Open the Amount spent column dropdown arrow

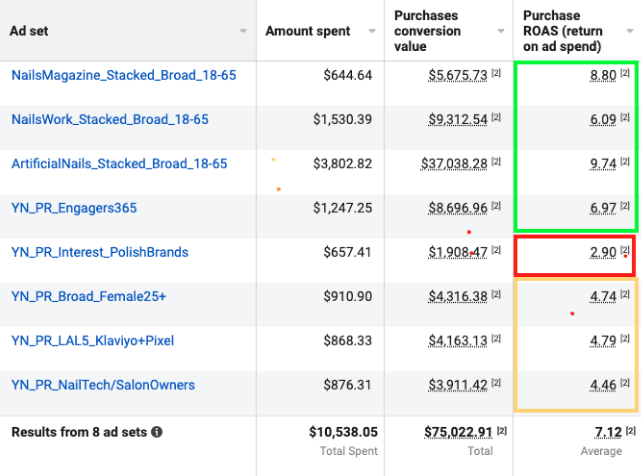click(x=371, y=32)
